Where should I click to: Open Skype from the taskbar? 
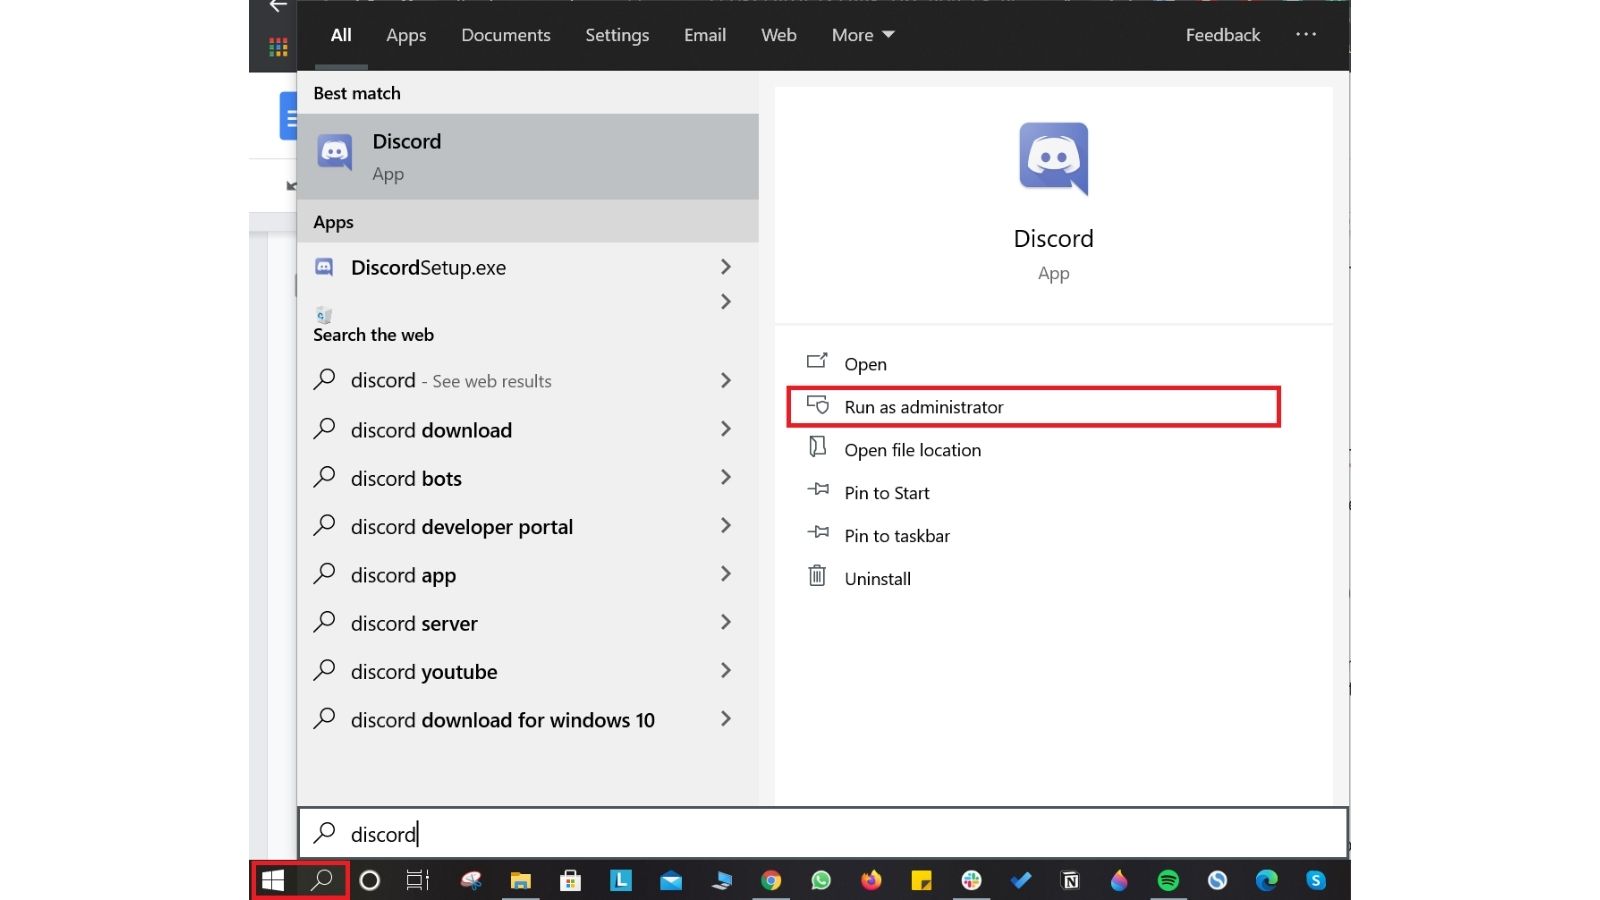[x=1316, y=880]
